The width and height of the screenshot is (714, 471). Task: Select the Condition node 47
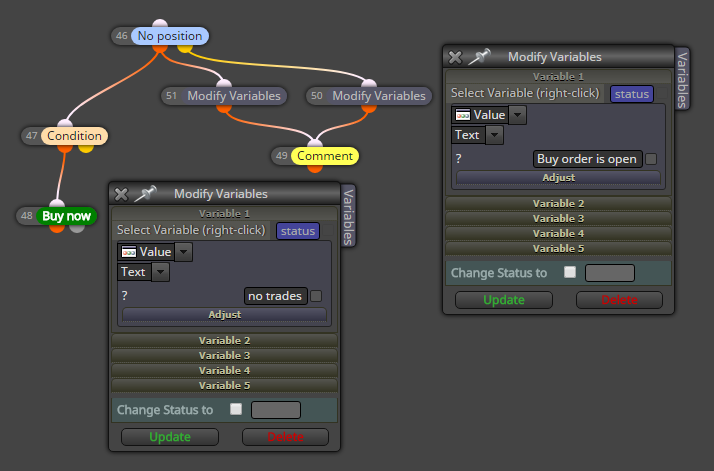point(74,136)
